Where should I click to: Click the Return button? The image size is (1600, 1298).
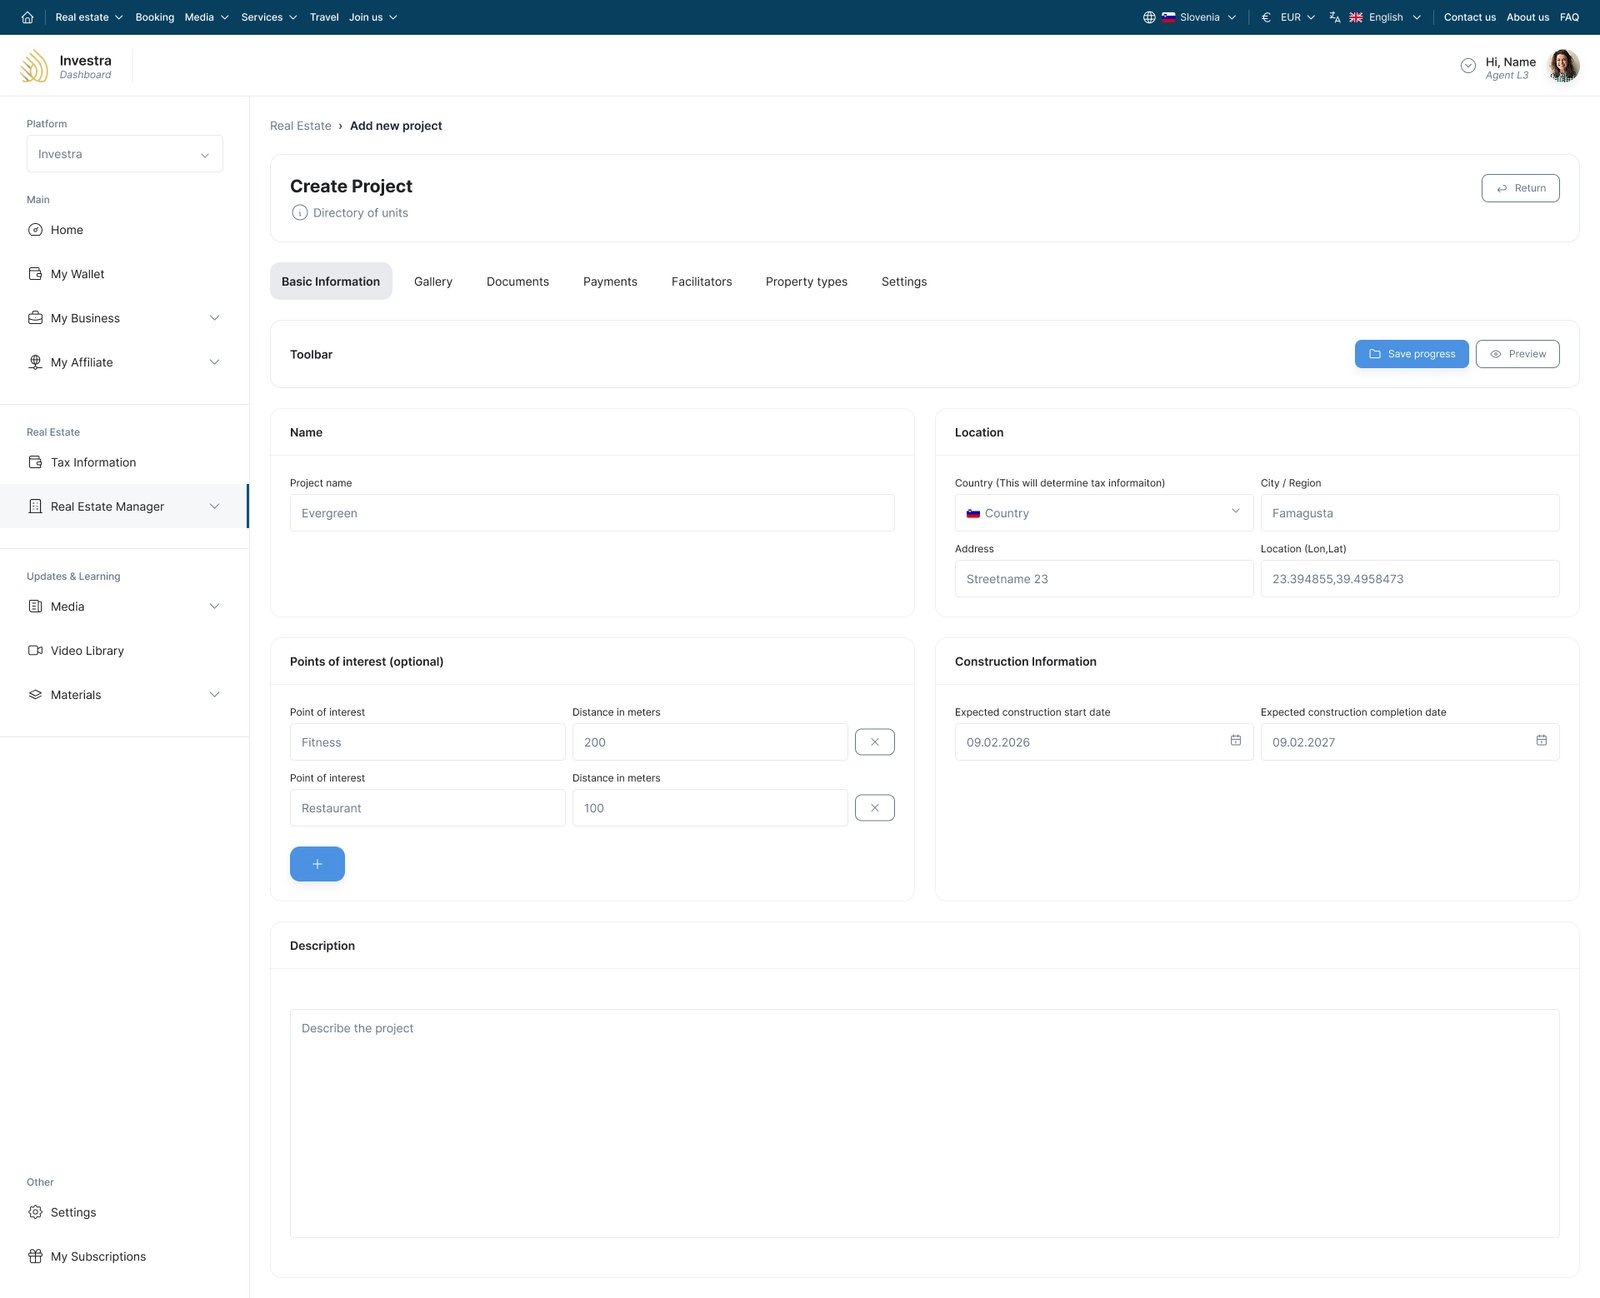(1519, 188)
